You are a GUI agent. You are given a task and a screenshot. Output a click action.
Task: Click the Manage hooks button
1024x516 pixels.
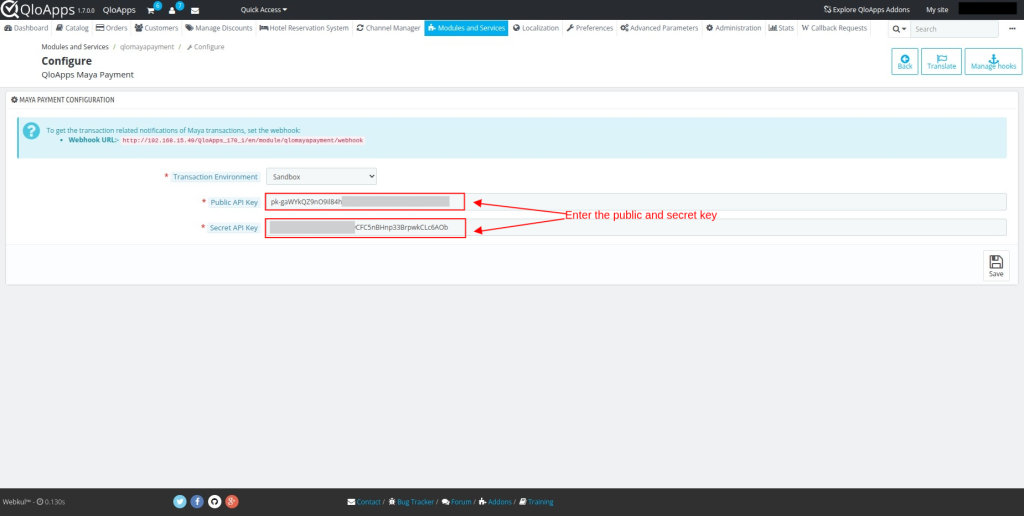tap(993, 61)
